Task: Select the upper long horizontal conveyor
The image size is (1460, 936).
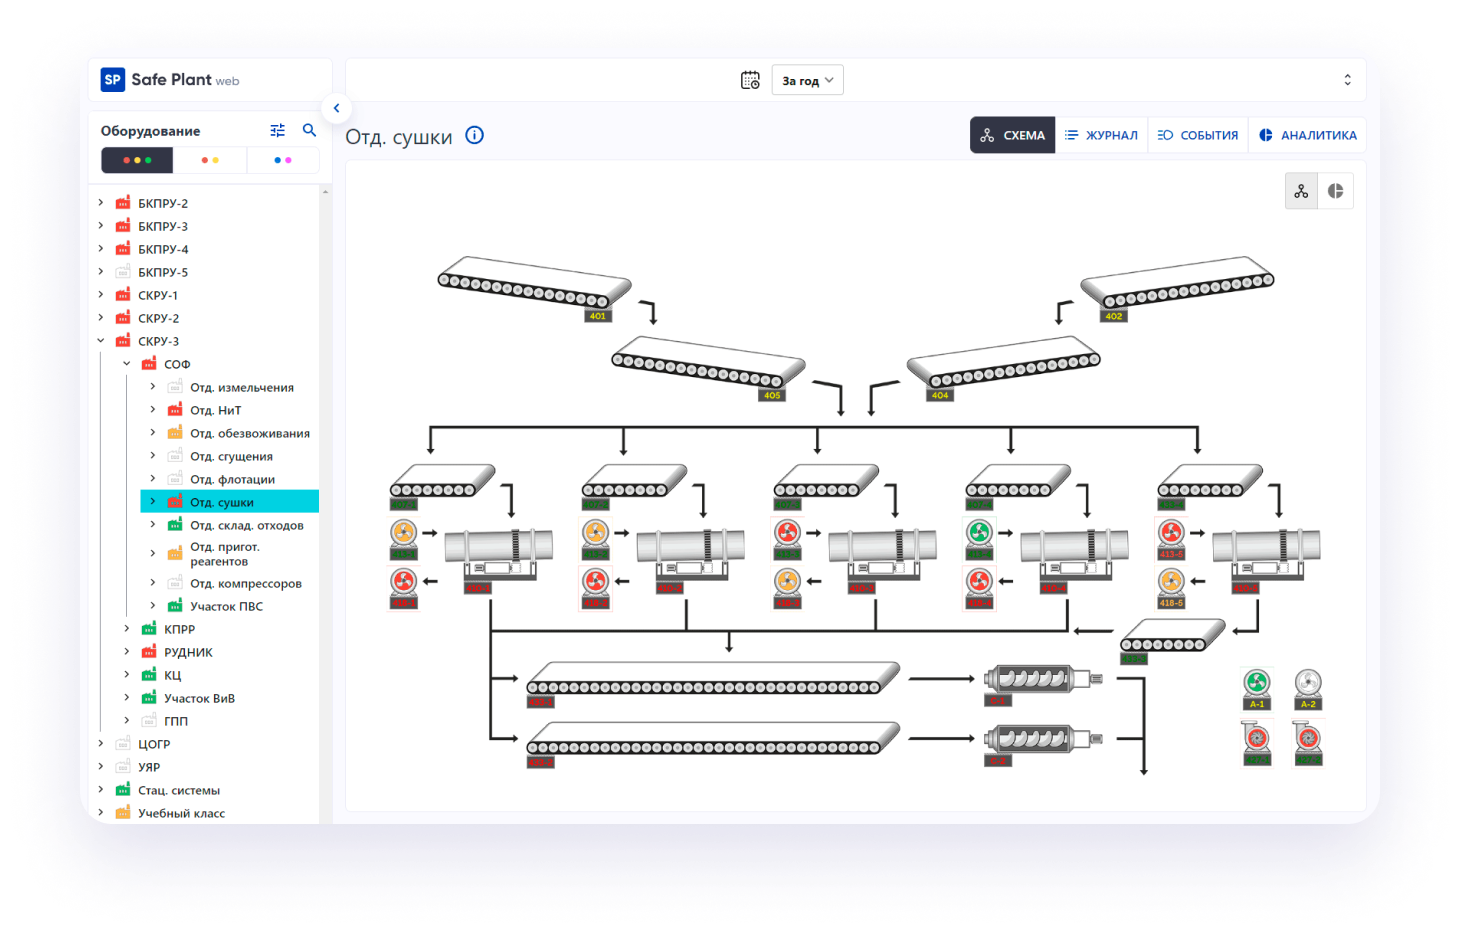Action: click(713, 682)
